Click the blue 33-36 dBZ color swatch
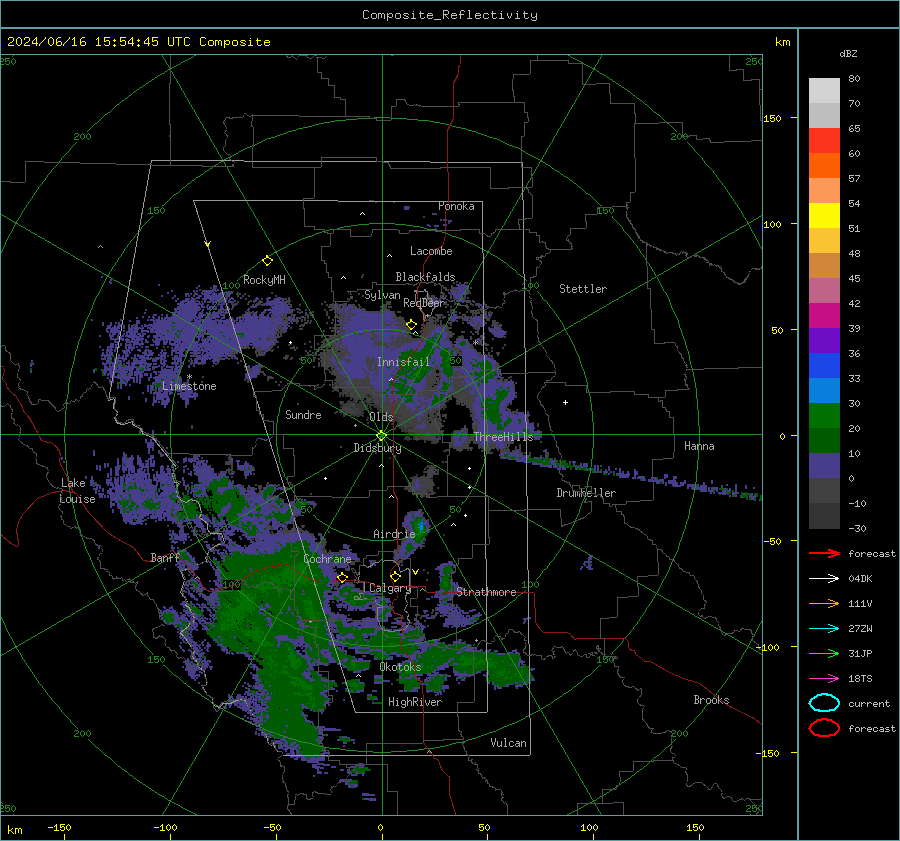Image resolution: width=900 pixels, height=841 pixels. coord(824,366)
